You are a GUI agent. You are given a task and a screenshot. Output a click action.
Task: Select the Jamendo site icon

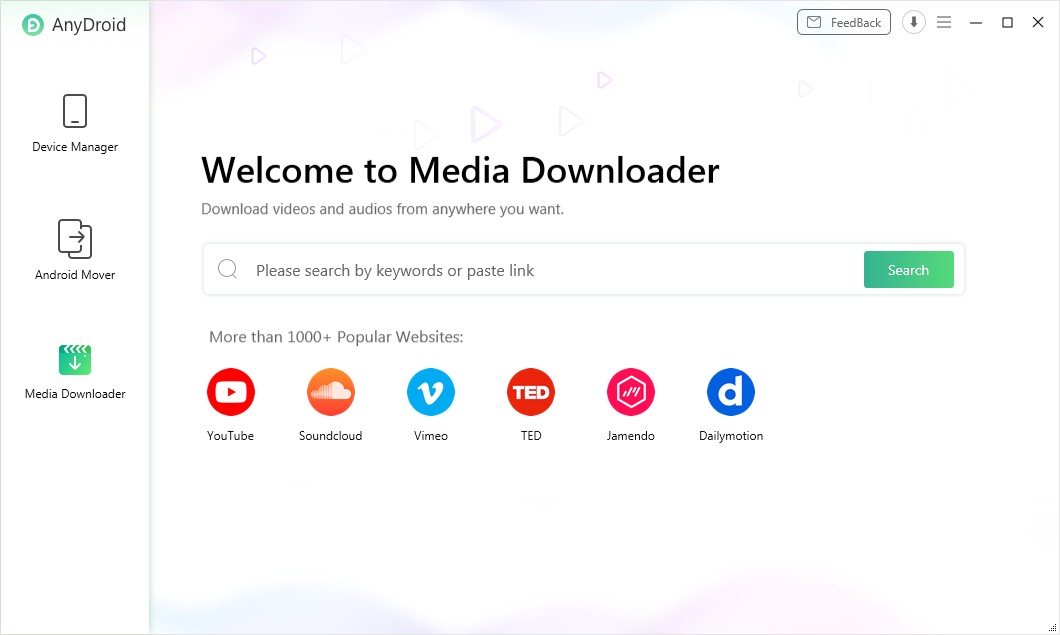tap(630, 392)
